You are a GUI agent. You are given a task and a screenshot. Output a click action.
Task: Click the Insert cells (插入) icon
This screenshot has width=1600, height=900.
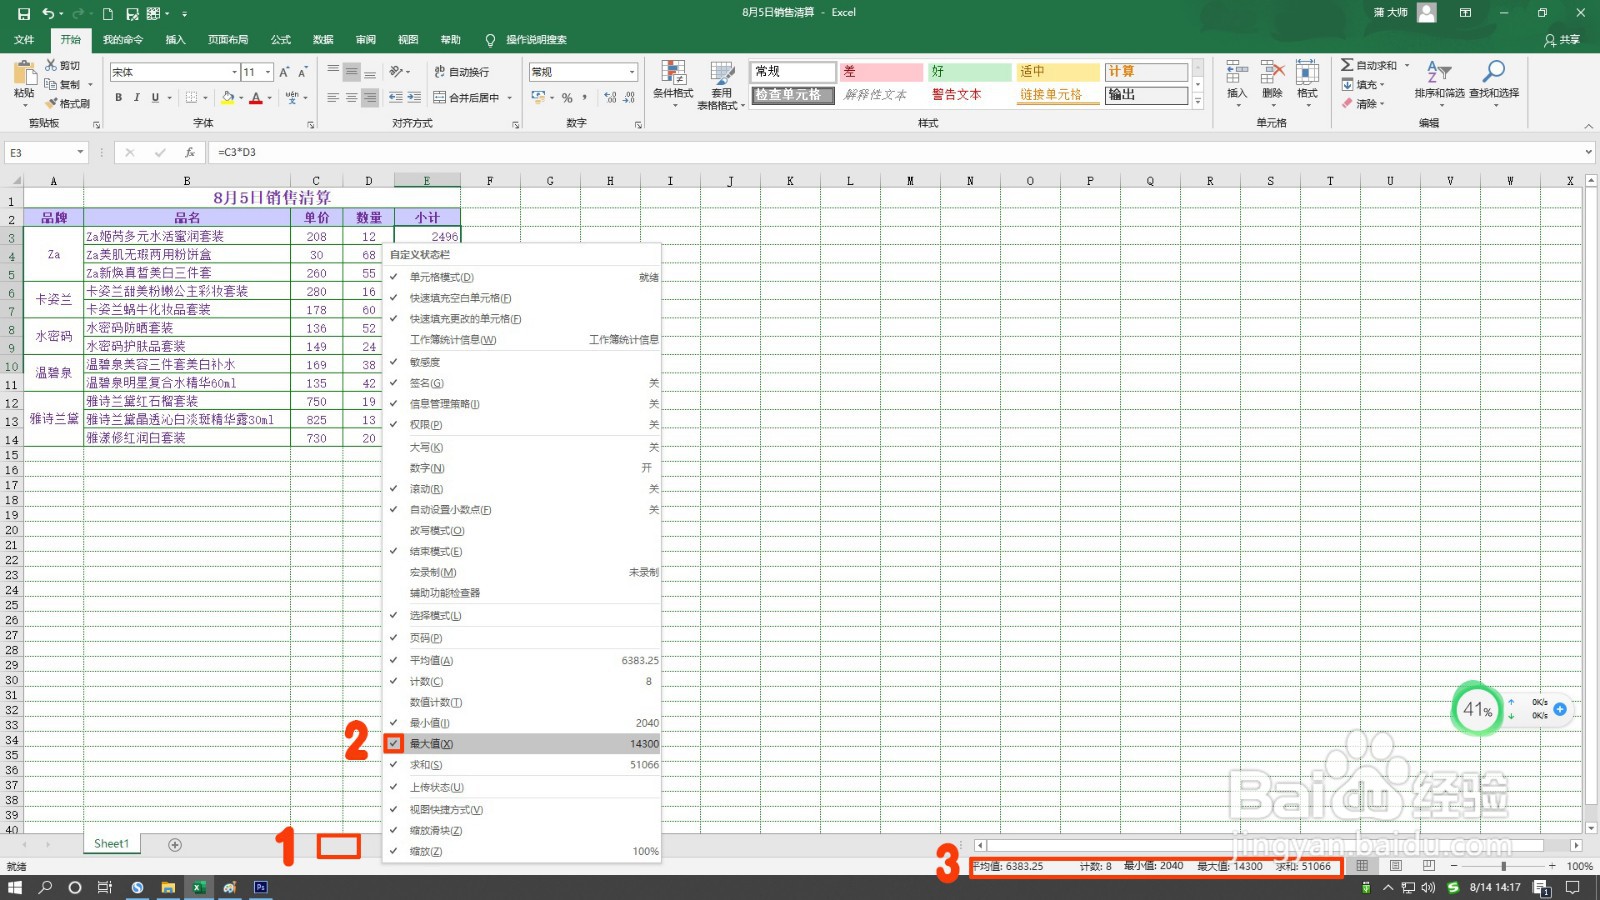tap(1237, 72)
